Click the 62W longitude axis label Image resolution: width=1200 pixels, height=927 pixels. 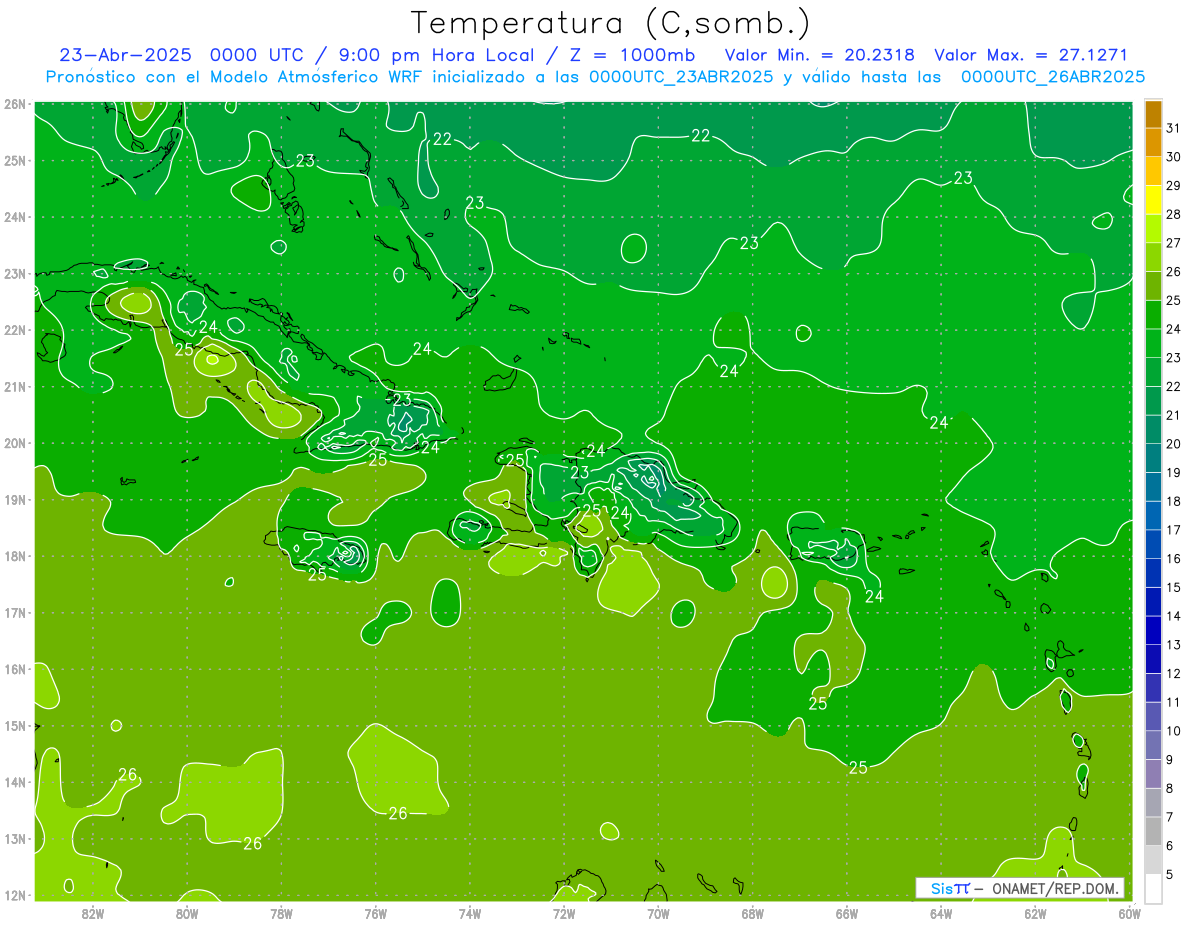[1035, 912]
